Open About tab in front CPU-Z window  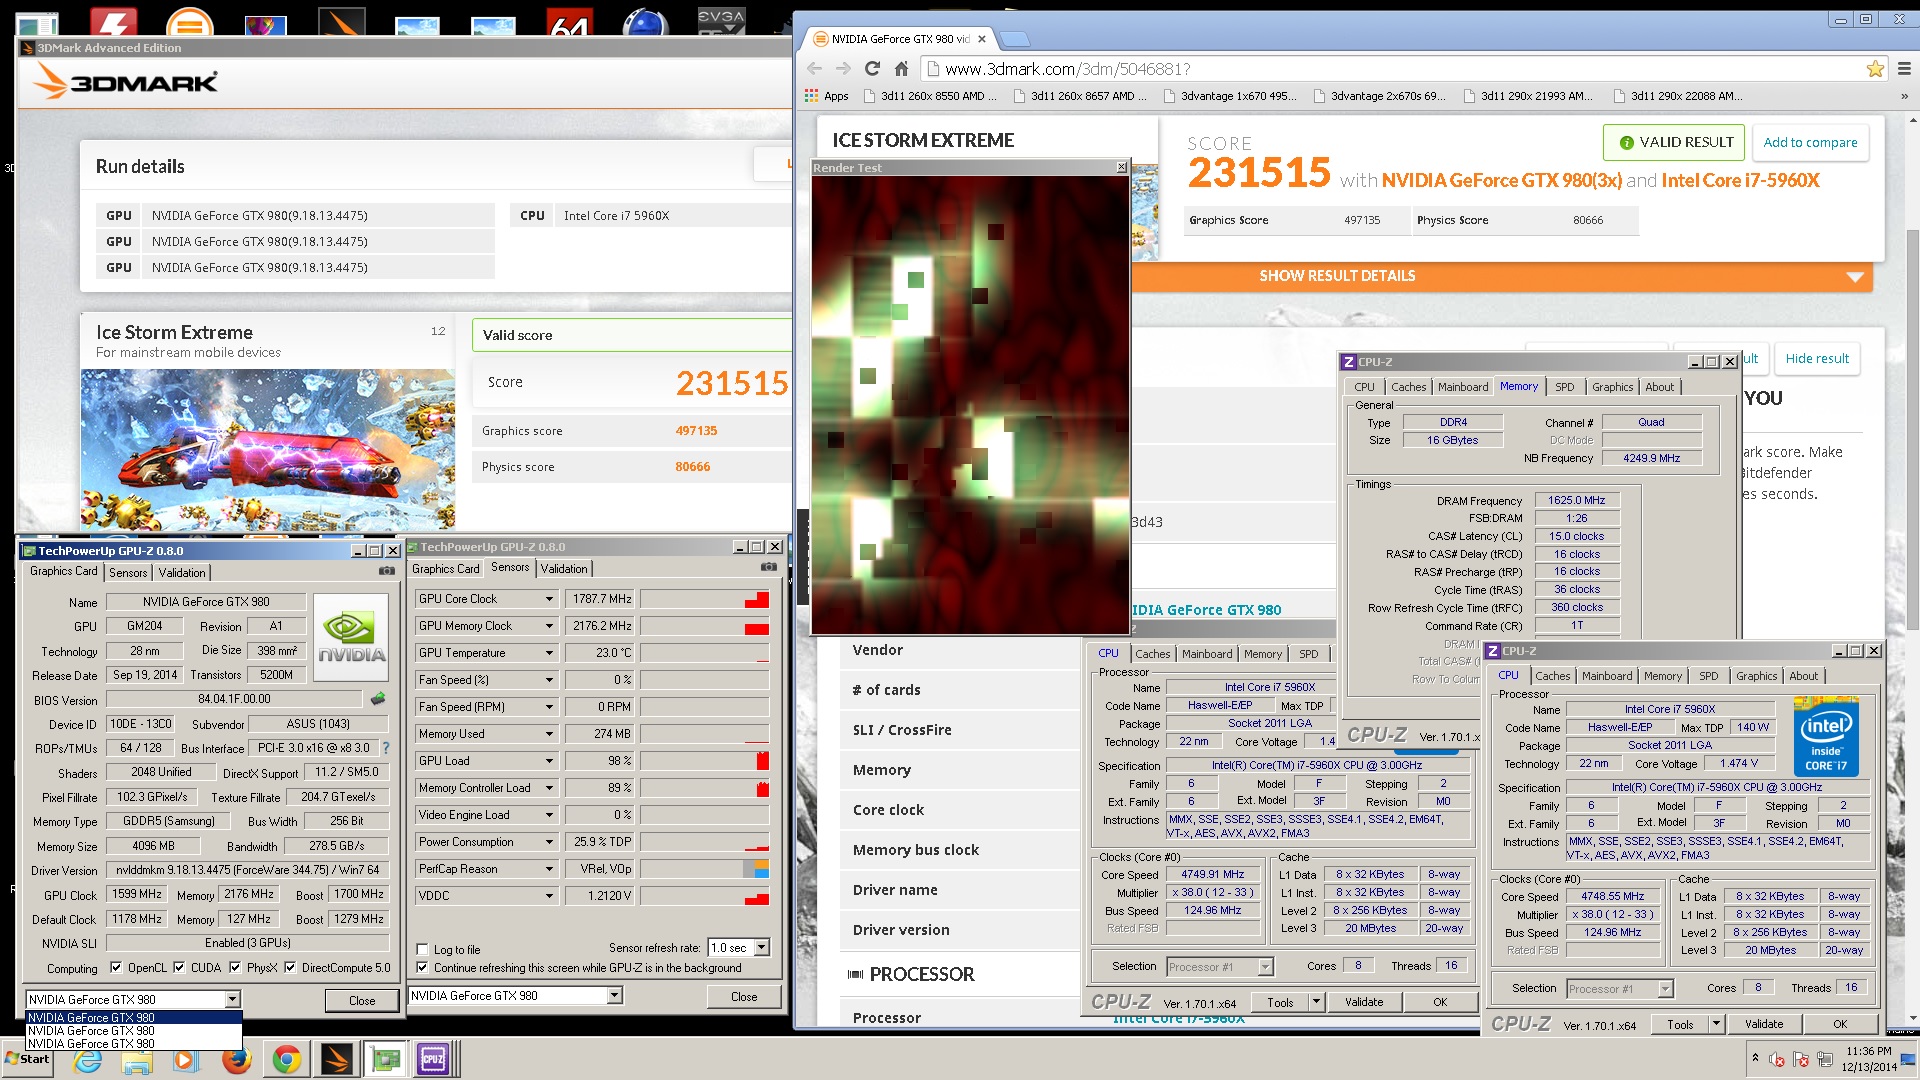pyautogui.click(x=1803, y=676)
